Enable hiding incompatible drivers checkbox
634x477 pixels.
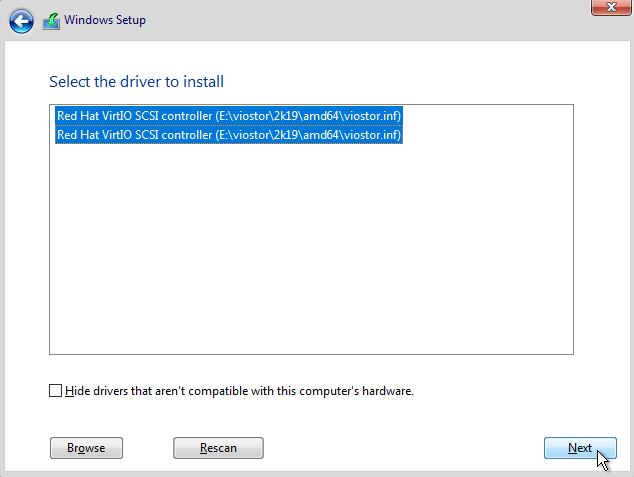[55, 390]
